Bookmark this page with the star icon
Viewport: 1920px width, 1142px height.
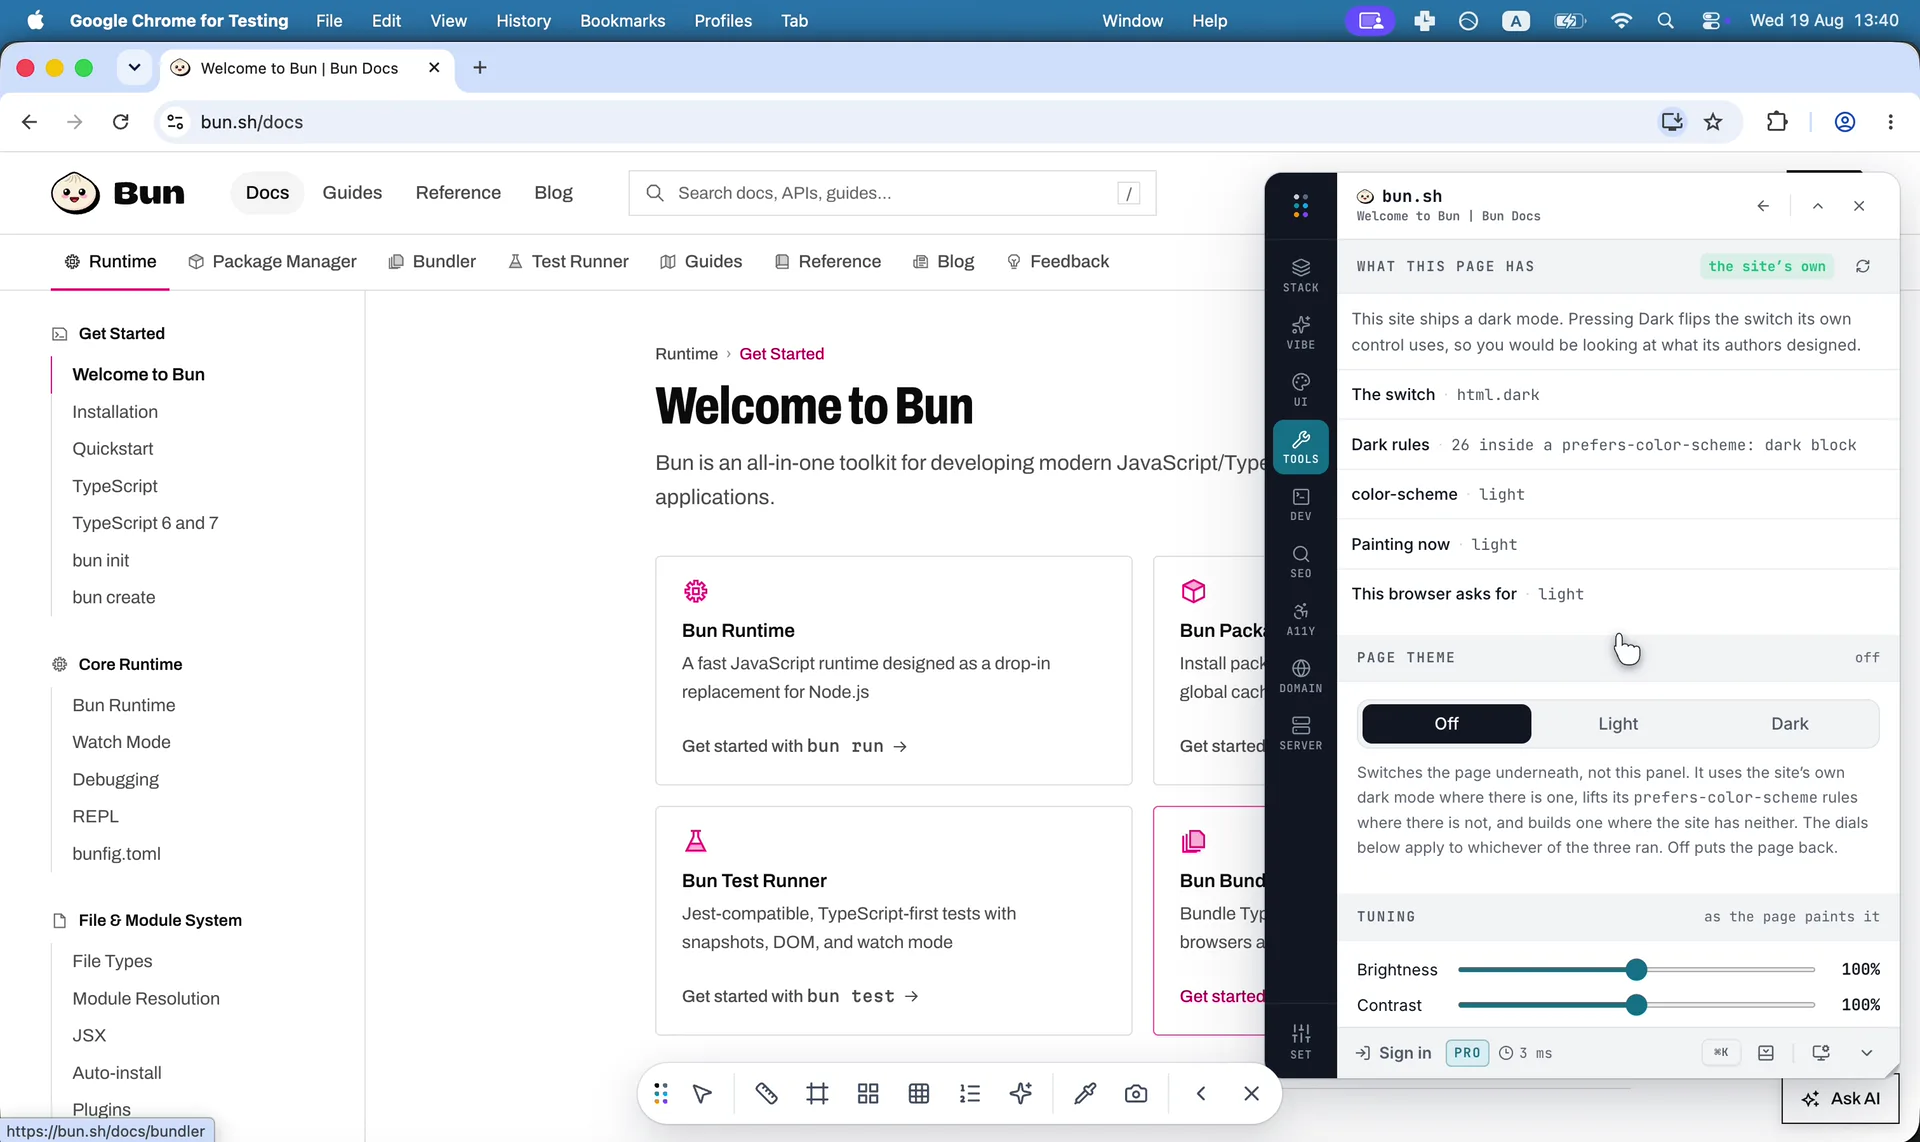(1713, 122)
